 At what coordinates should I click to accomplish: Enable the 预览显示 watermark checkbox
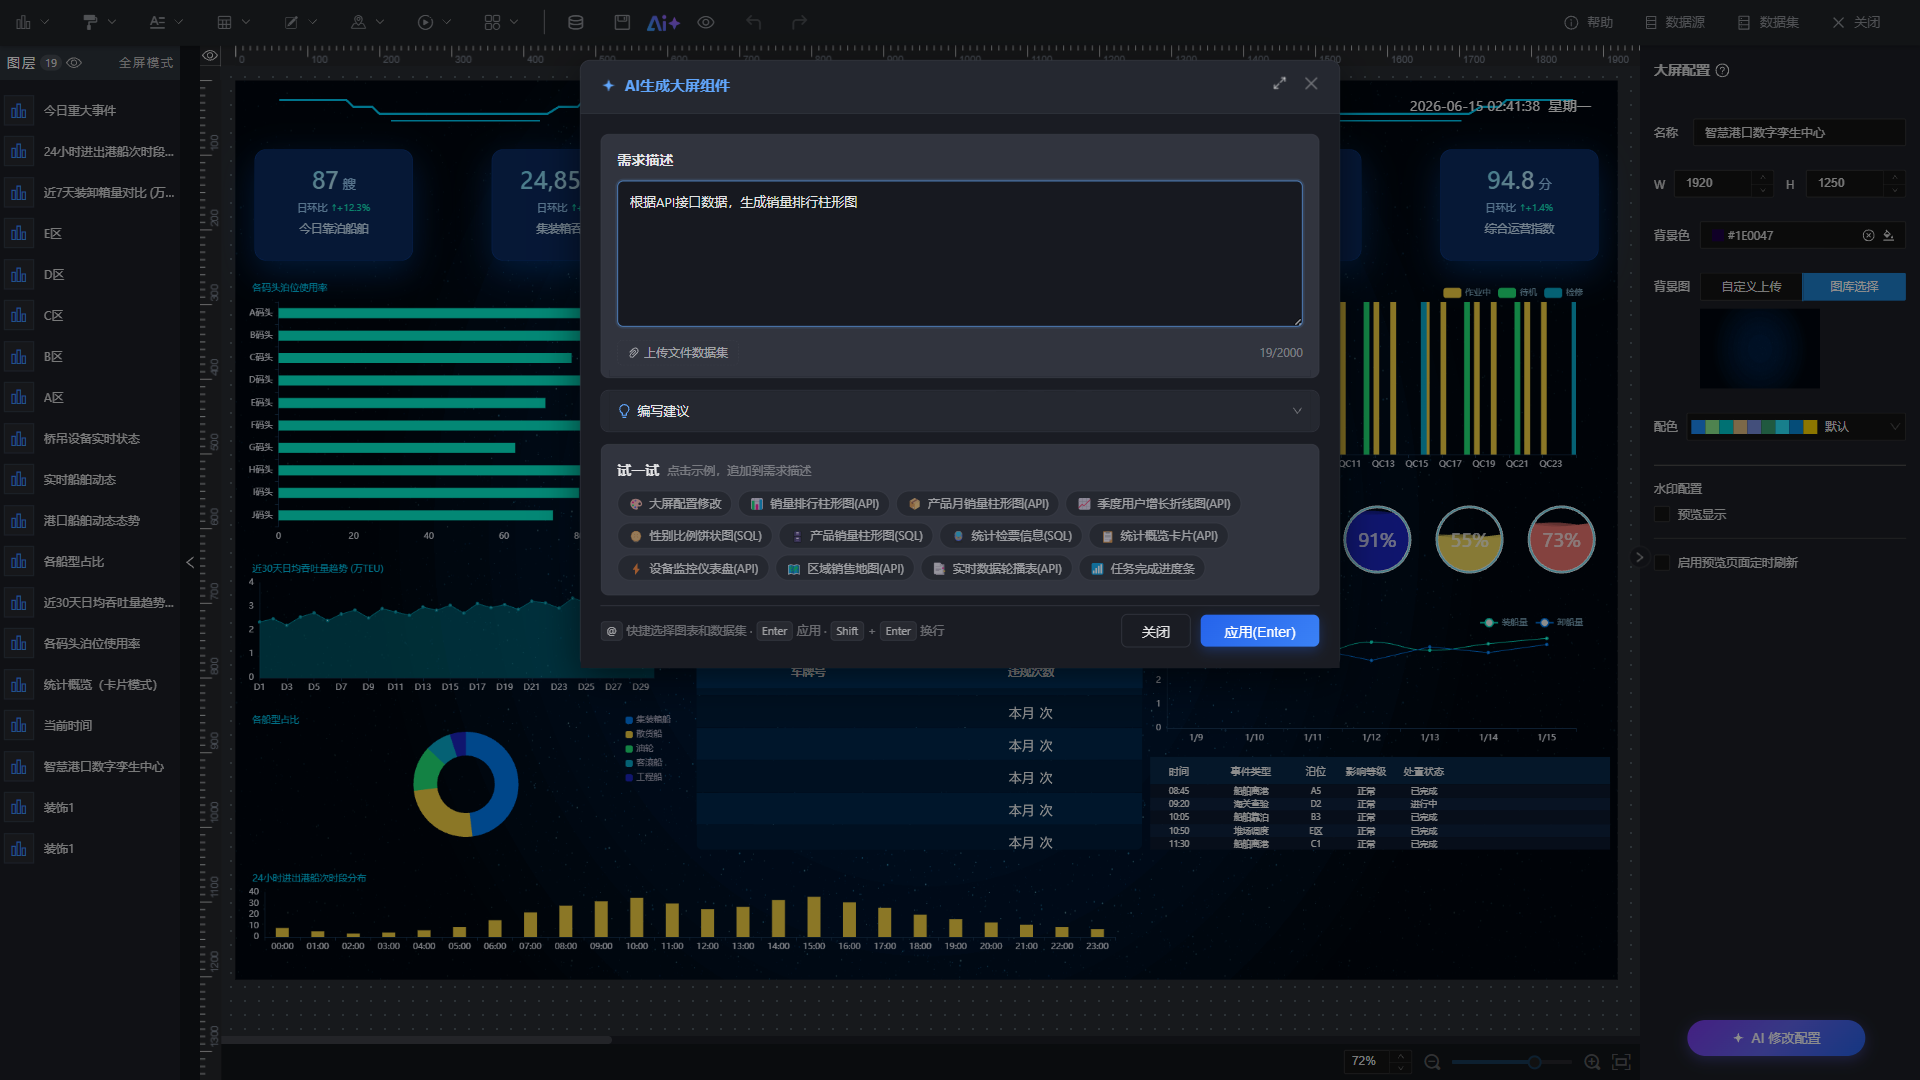click(1662, 515)
